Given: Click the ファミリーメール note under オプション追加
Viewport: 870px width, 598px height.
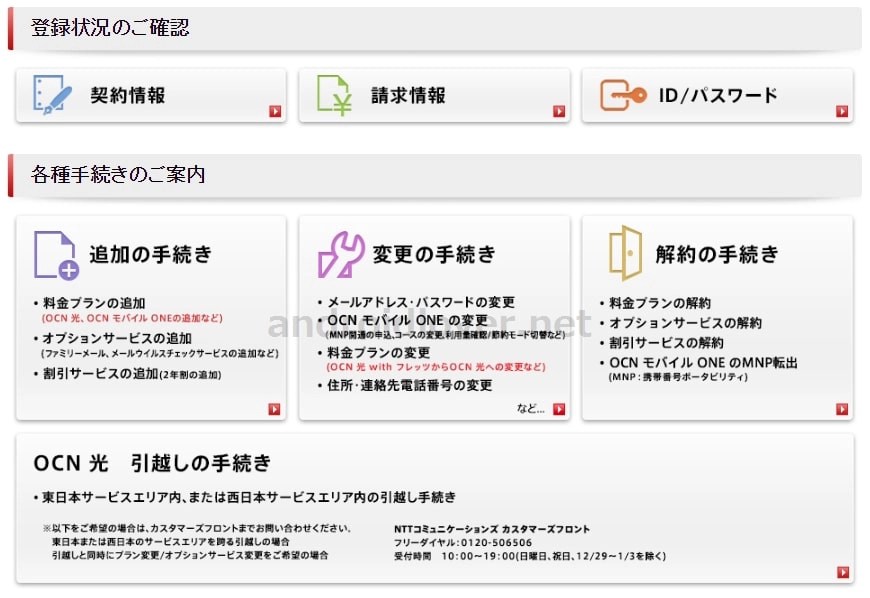Looking at the screenshot, I should (x=160, y=353).
